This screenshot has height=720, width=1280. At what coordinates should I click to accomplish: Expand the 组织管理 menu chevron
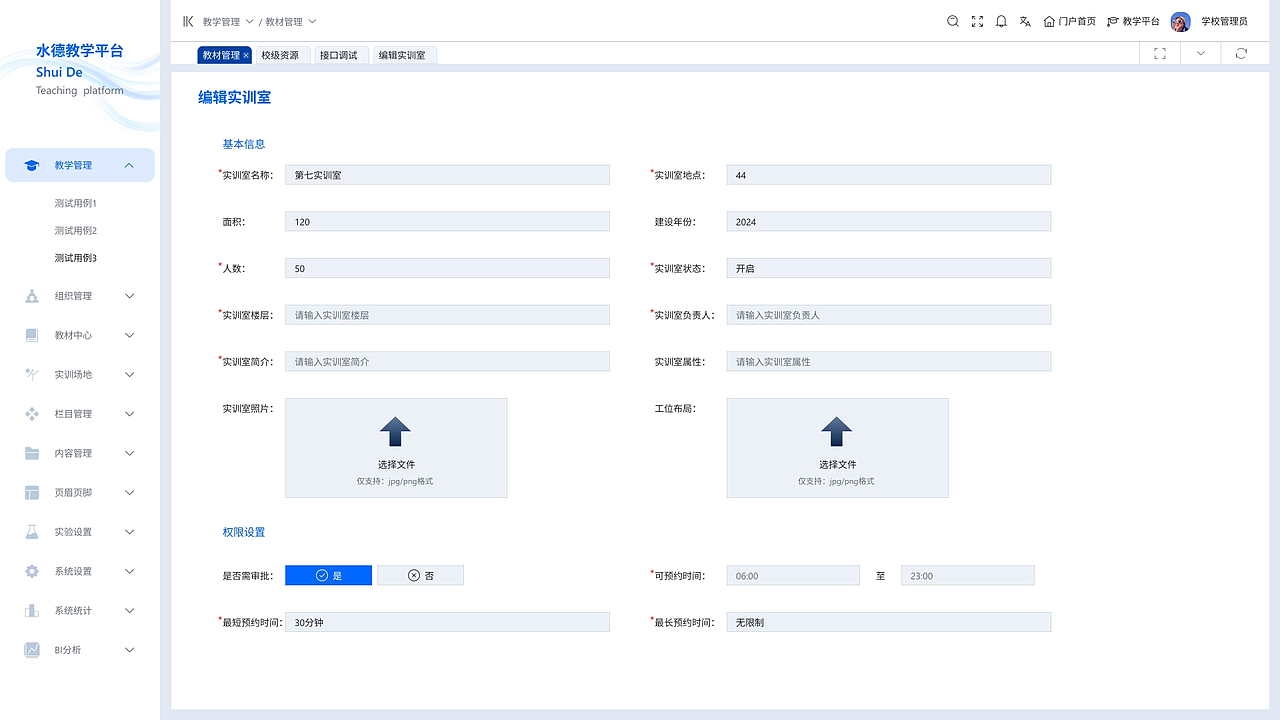pos(129,296)
